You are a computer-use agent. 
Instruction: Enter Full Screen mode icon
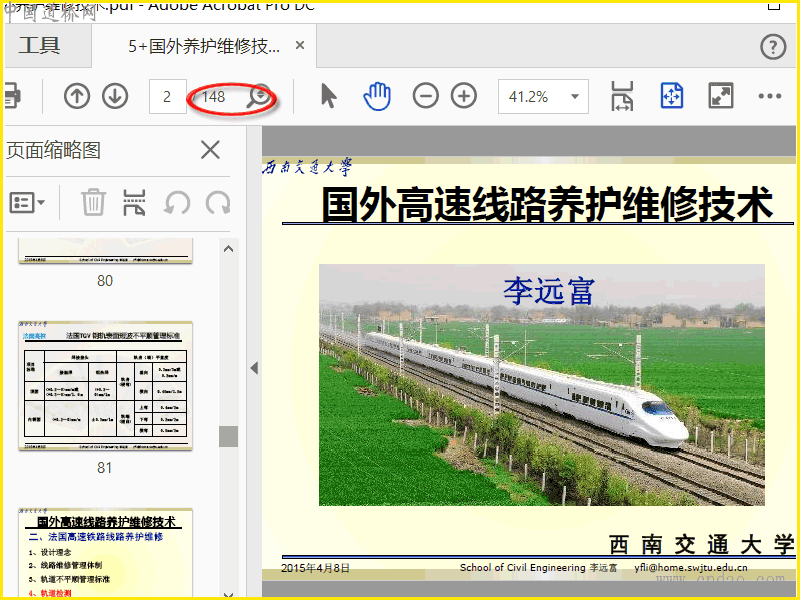tap(720, 96)
